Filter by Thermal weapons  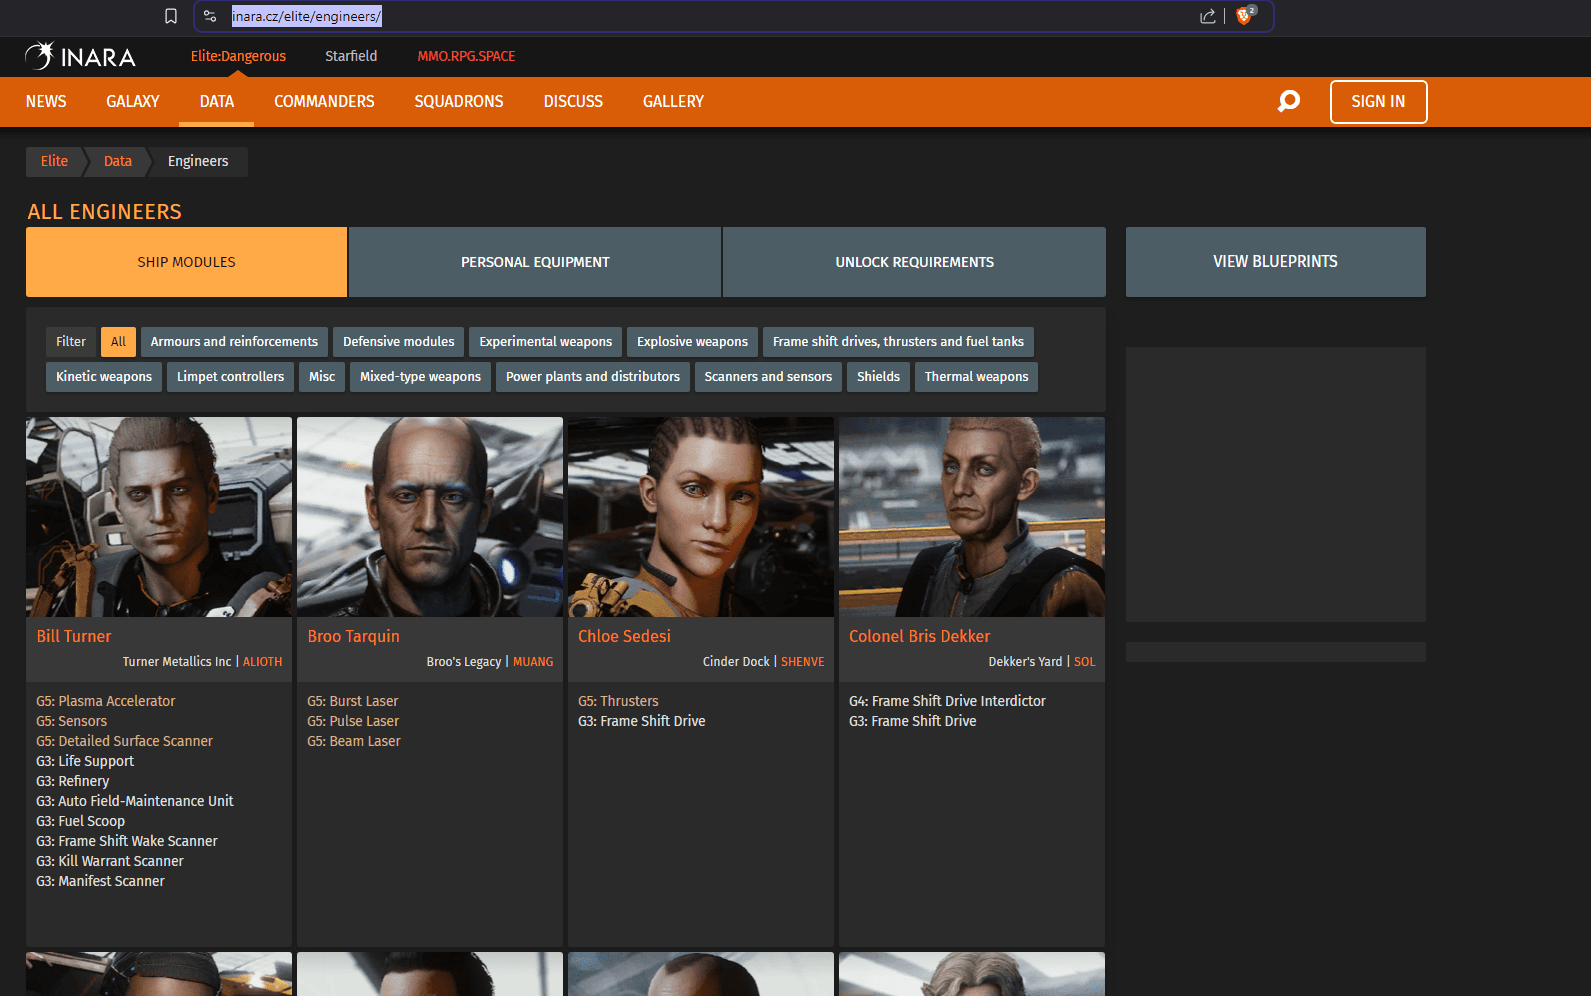coord(976,377)
